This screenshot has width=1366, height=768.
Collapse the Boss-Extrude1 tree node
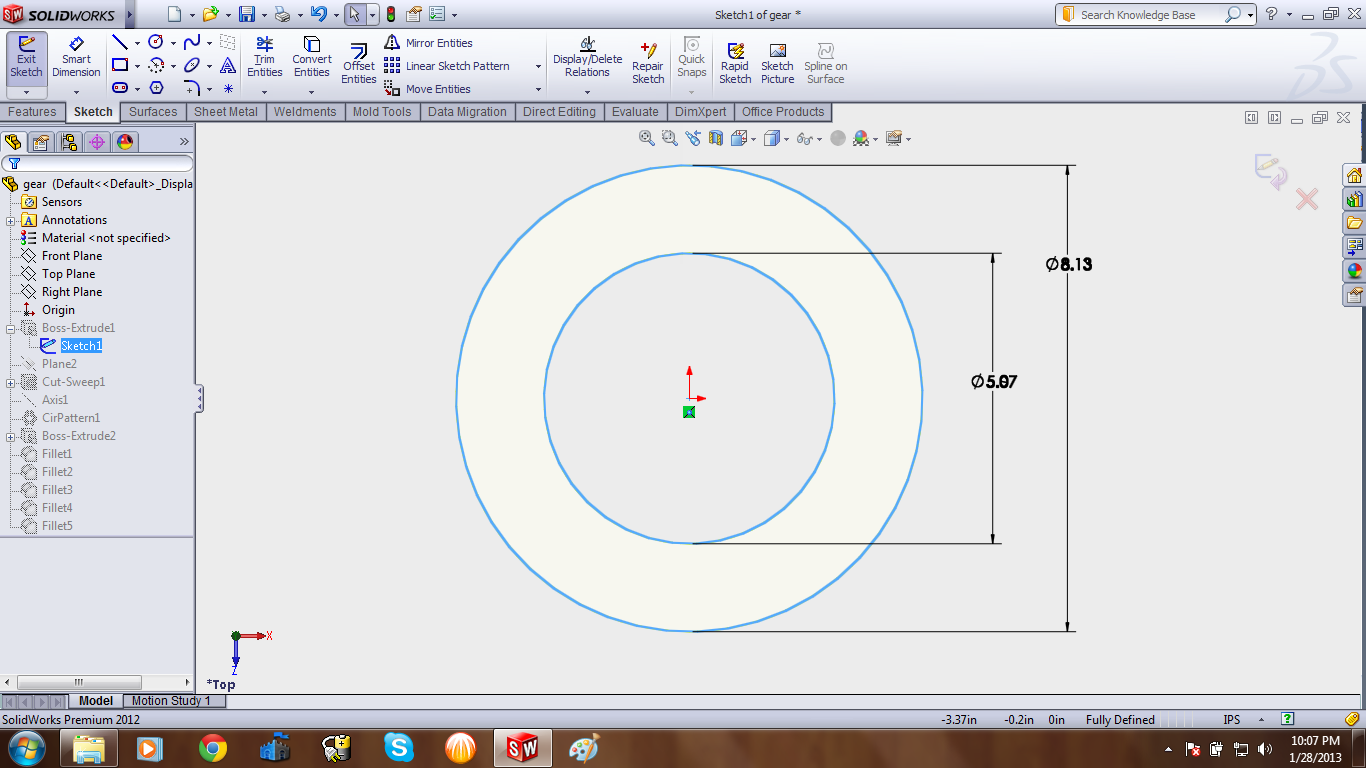click(11, 328)
